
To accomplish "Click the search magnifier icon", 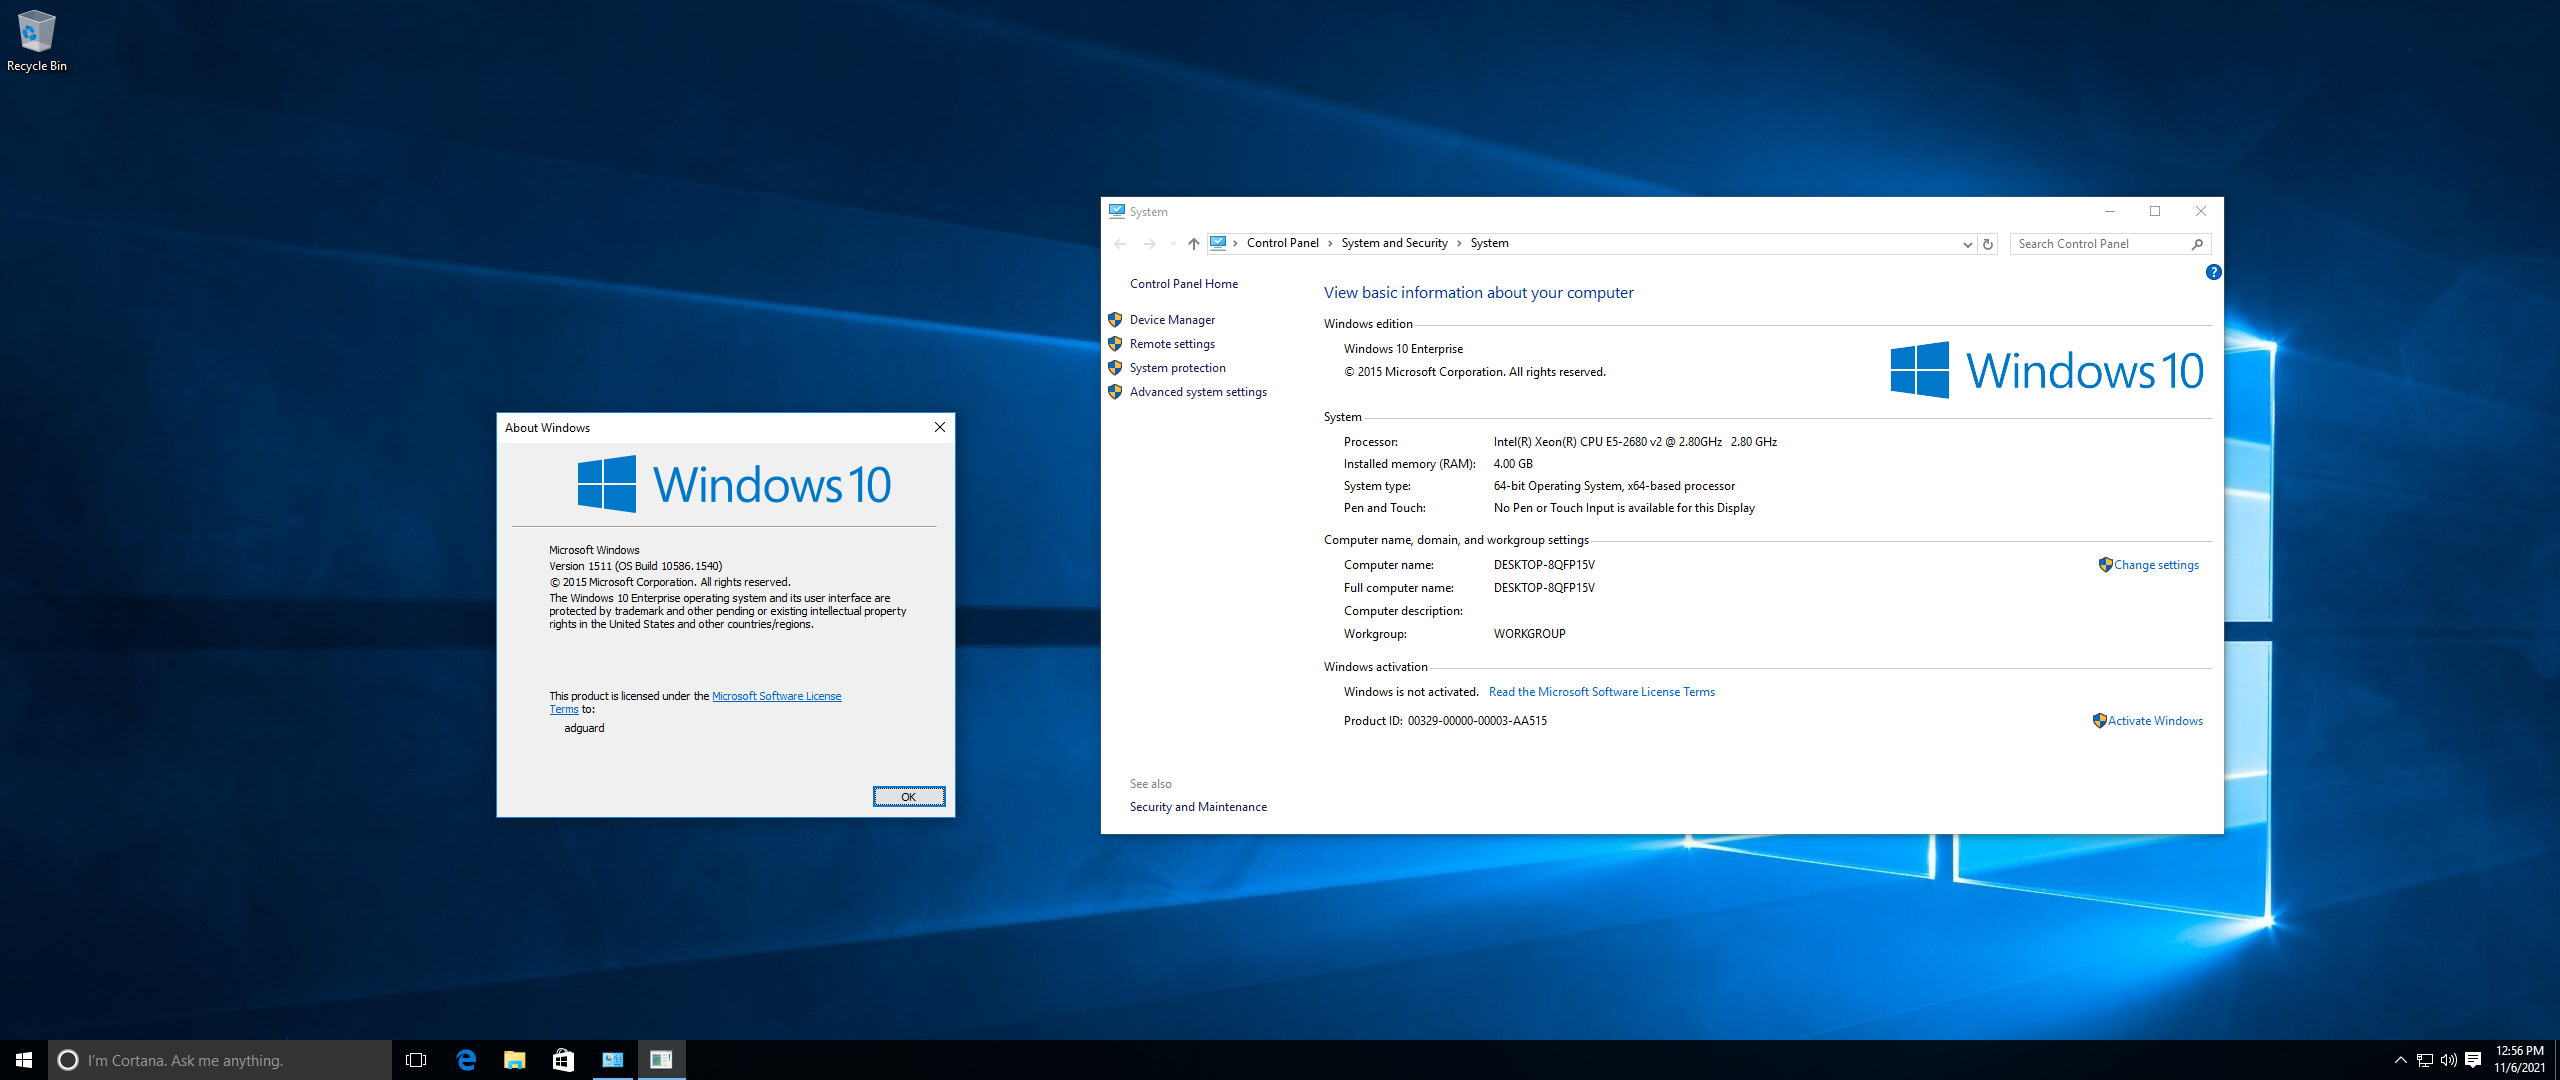I will [2197, 244].
